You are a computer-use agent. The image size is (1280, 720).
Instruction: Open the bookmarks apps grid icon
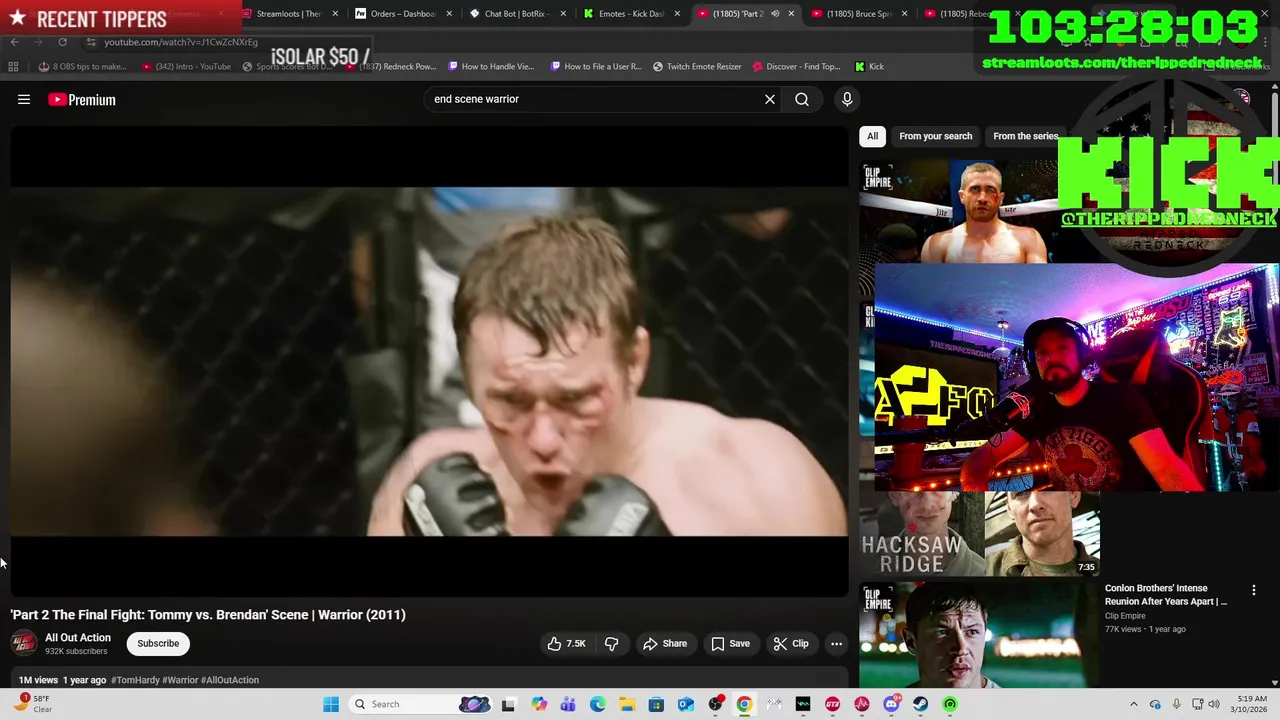point(13,67)
